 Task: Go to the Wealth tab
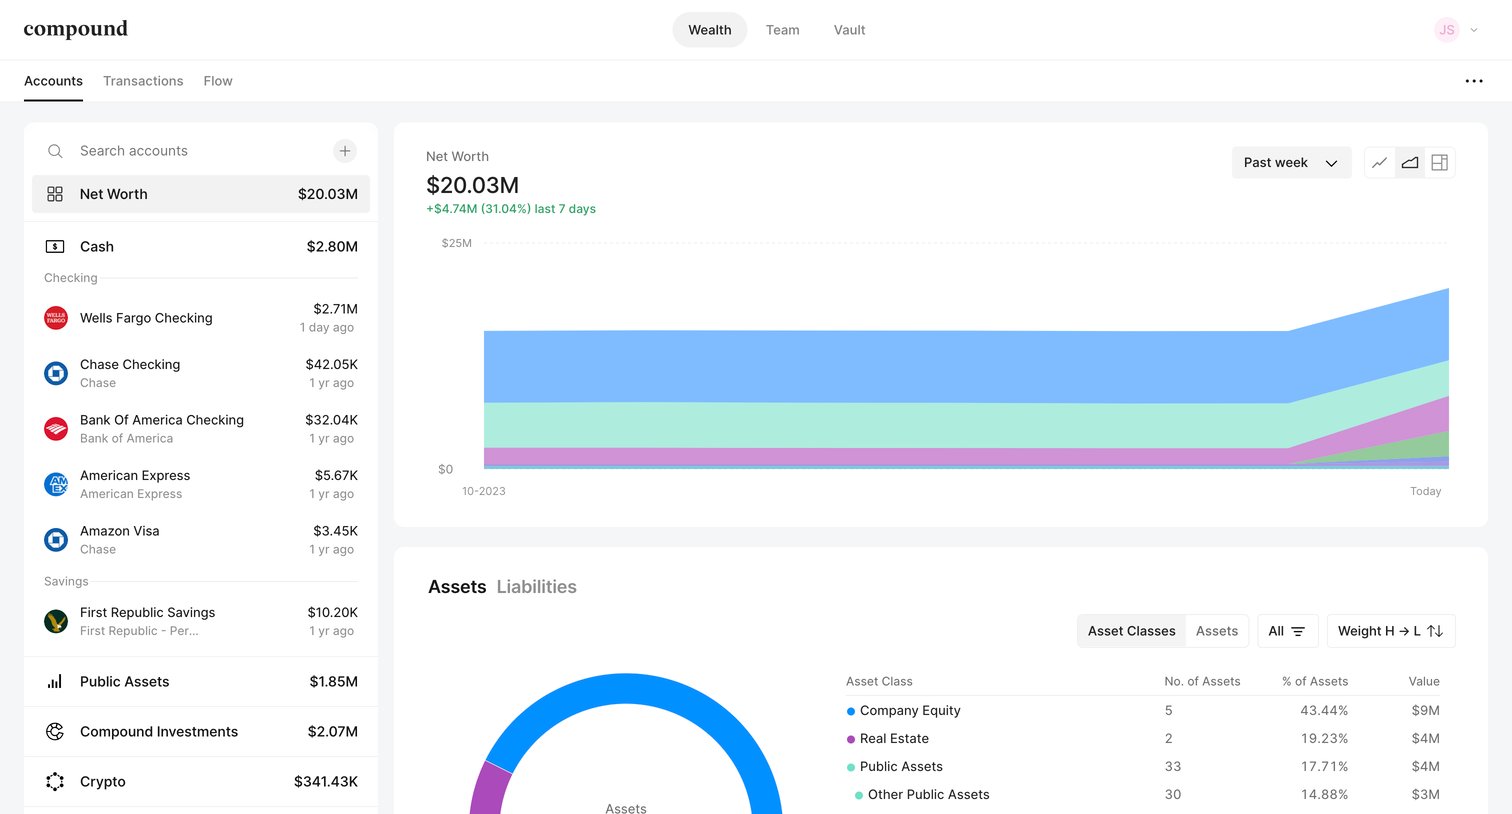(710, 30)
